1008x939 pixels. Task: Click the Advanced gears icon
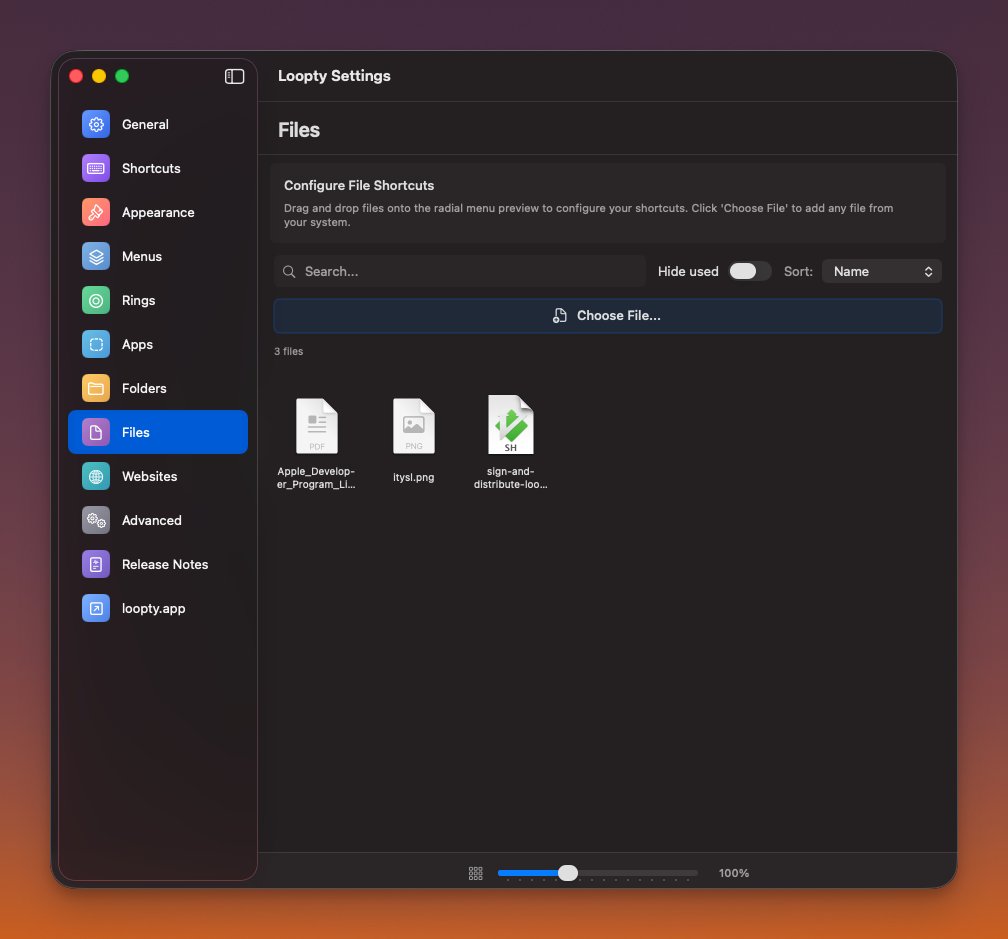coord(96,521)
